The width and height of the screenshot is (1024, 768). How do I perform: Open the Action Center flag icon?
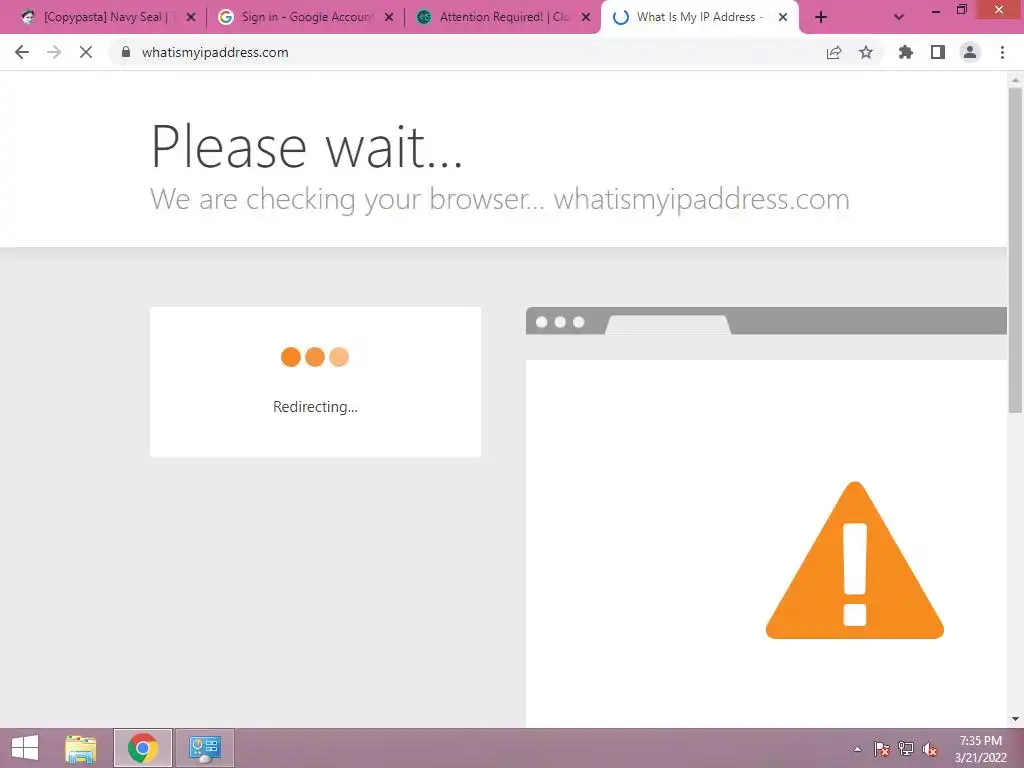click(881, 749)
